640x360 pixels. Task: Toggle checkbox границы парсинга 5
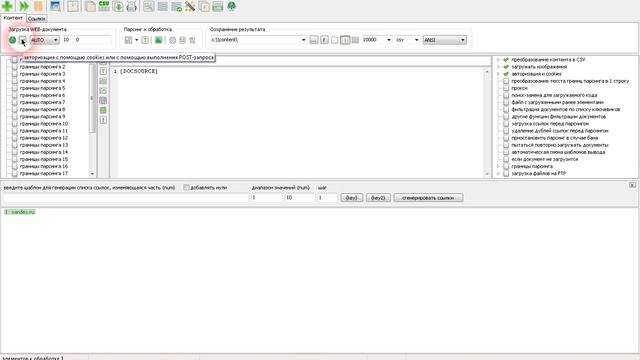15,88
